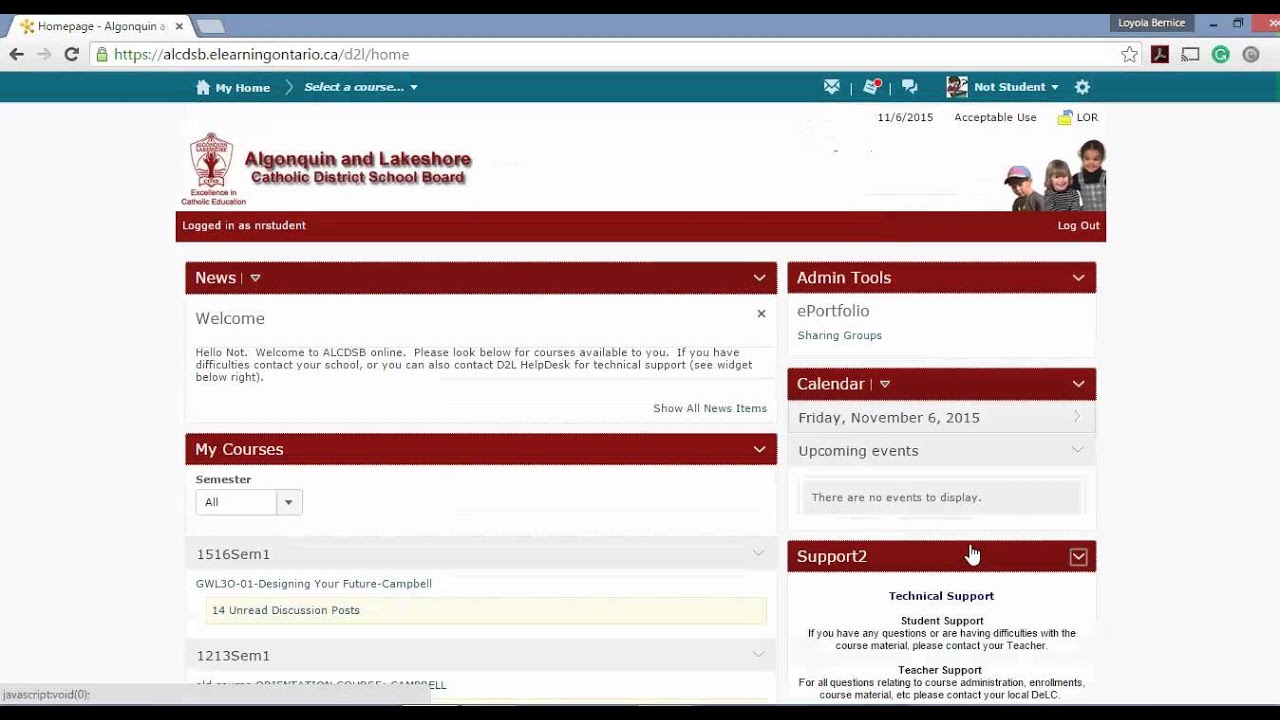Viewport: 1280px width, 720px height.
Task: Open the settings gear in navbar
Action: click(x=1082, y=87)
